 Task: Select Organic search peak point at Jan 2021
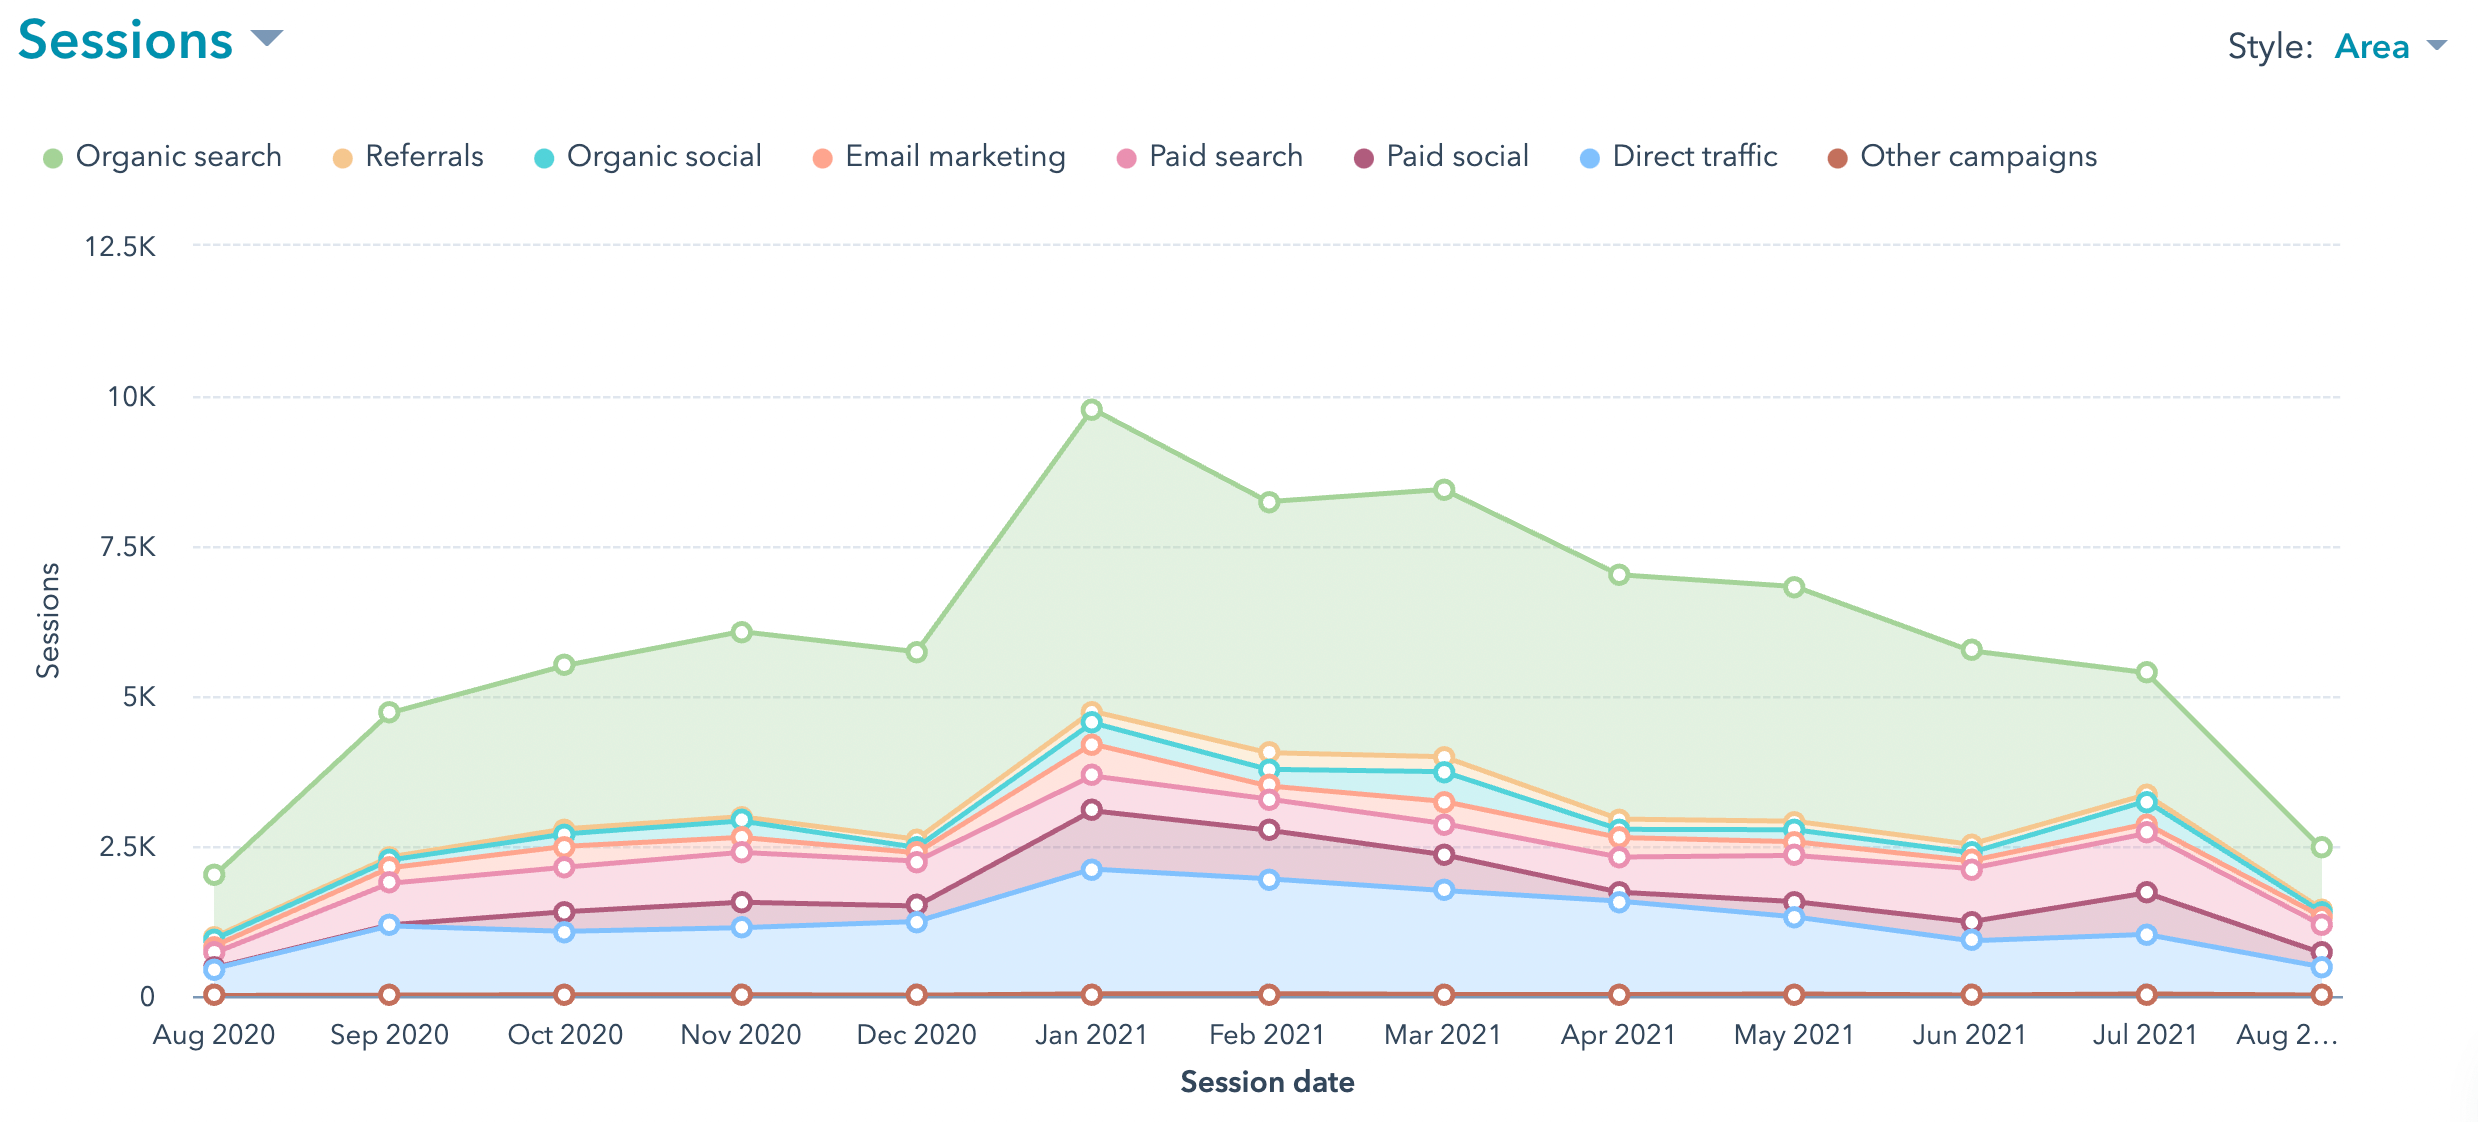click(x=1092, y=410)
